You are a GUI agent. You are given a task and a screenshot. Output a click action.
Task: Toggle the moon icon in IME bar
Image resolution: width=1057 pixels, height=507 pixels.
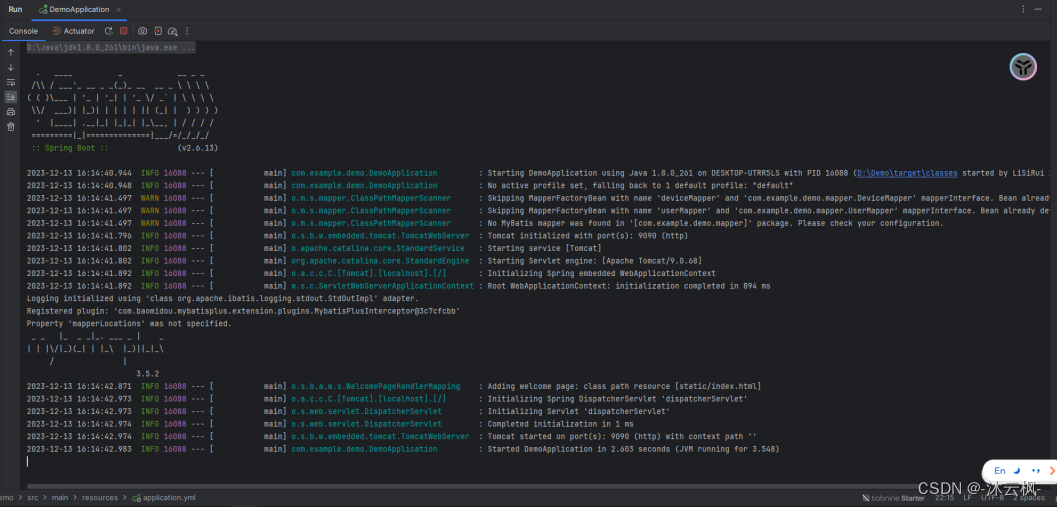coord(1017,471)
